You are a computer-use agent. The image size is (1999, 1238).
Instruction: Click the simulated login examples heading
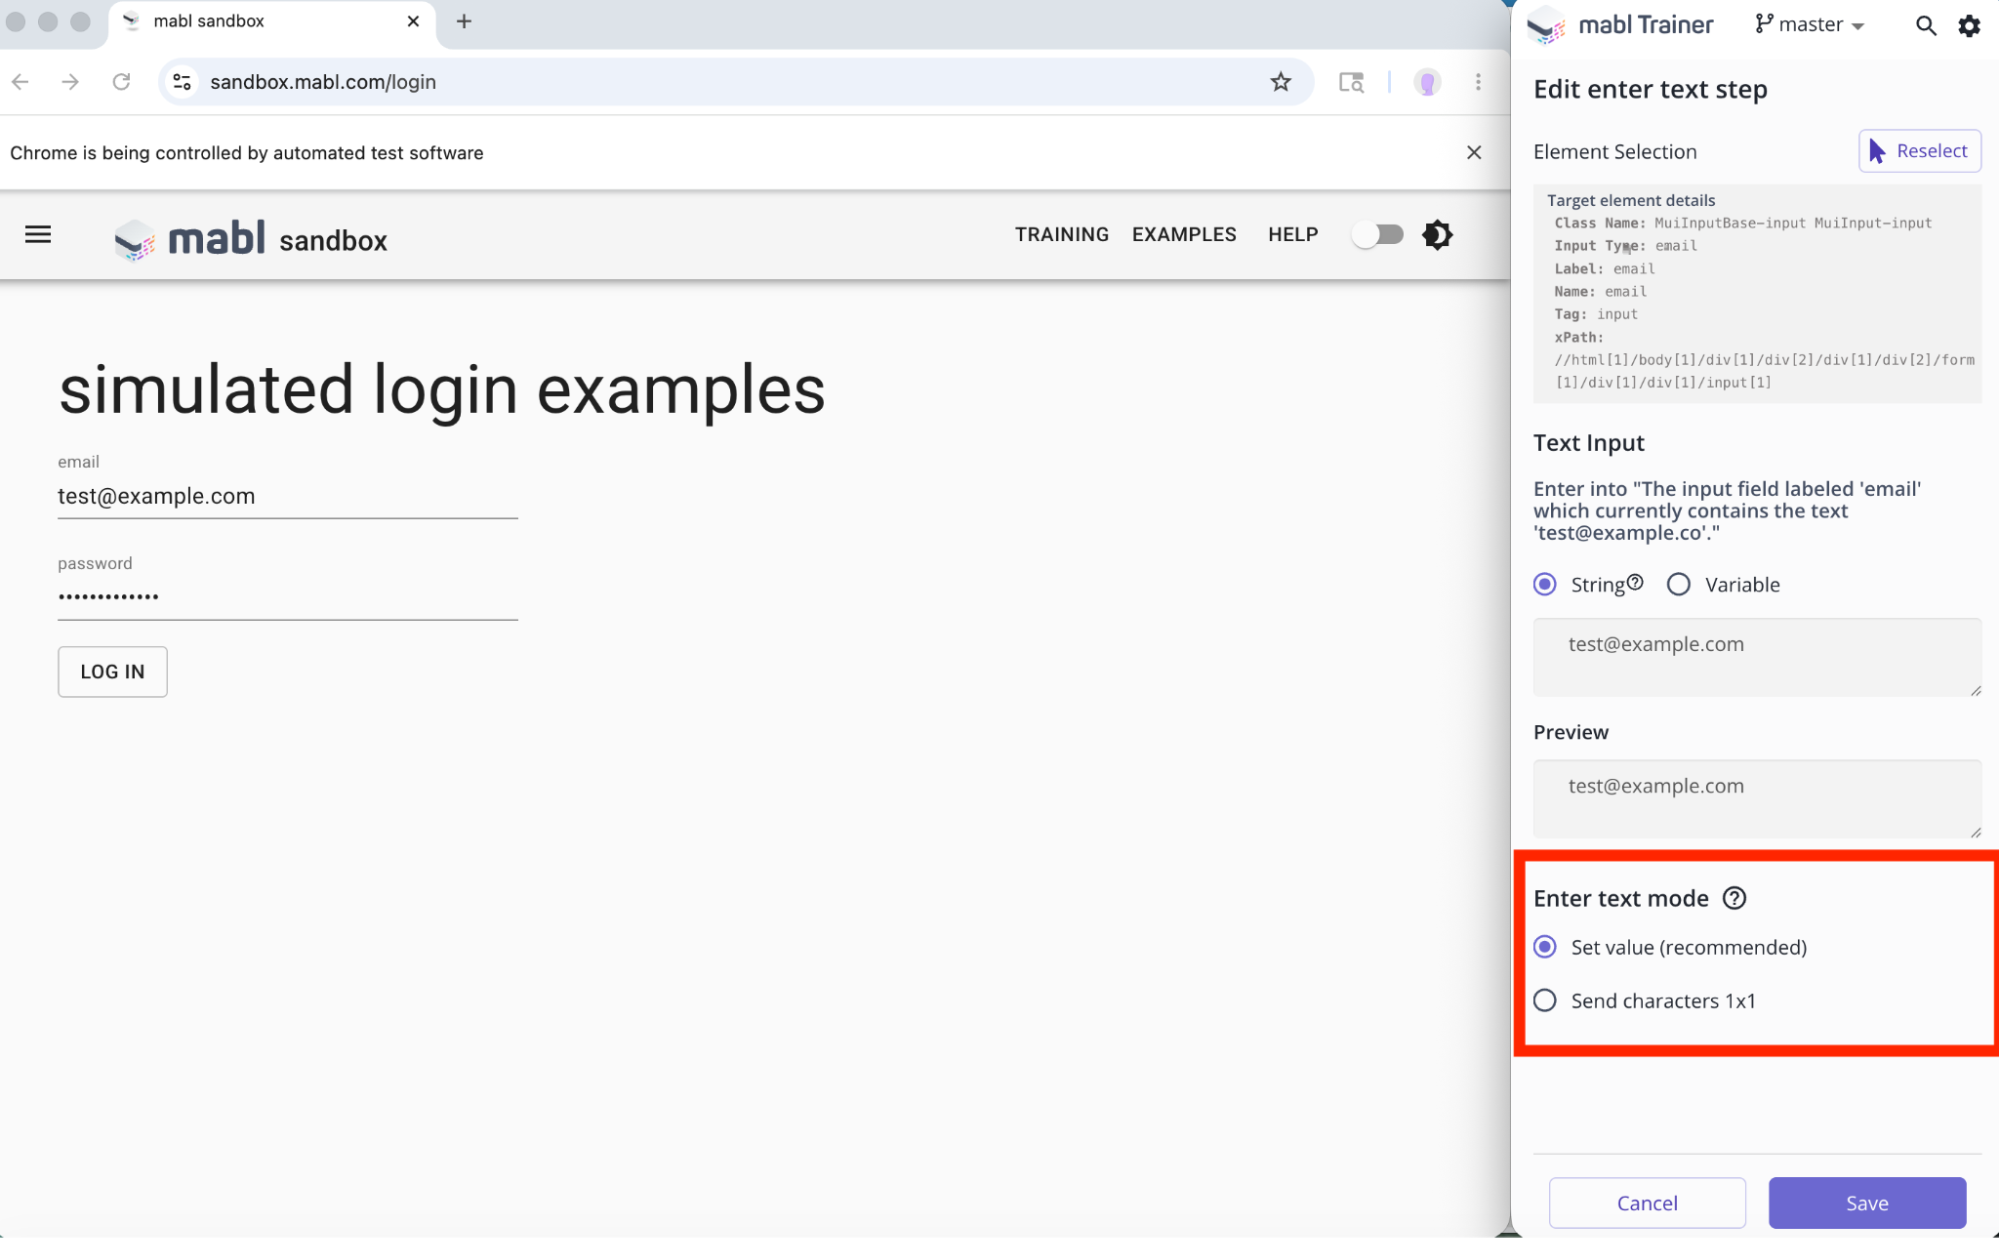(442, 390)
